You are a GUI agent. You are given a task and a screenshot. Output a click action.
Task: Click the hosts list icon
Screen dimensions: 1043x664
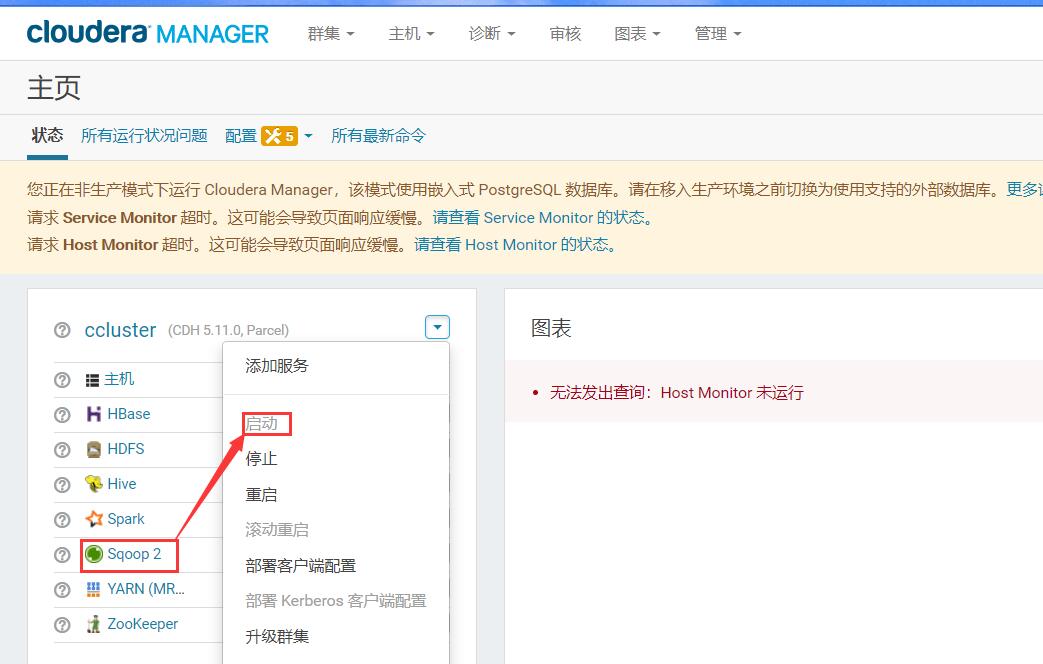[92, 380]
